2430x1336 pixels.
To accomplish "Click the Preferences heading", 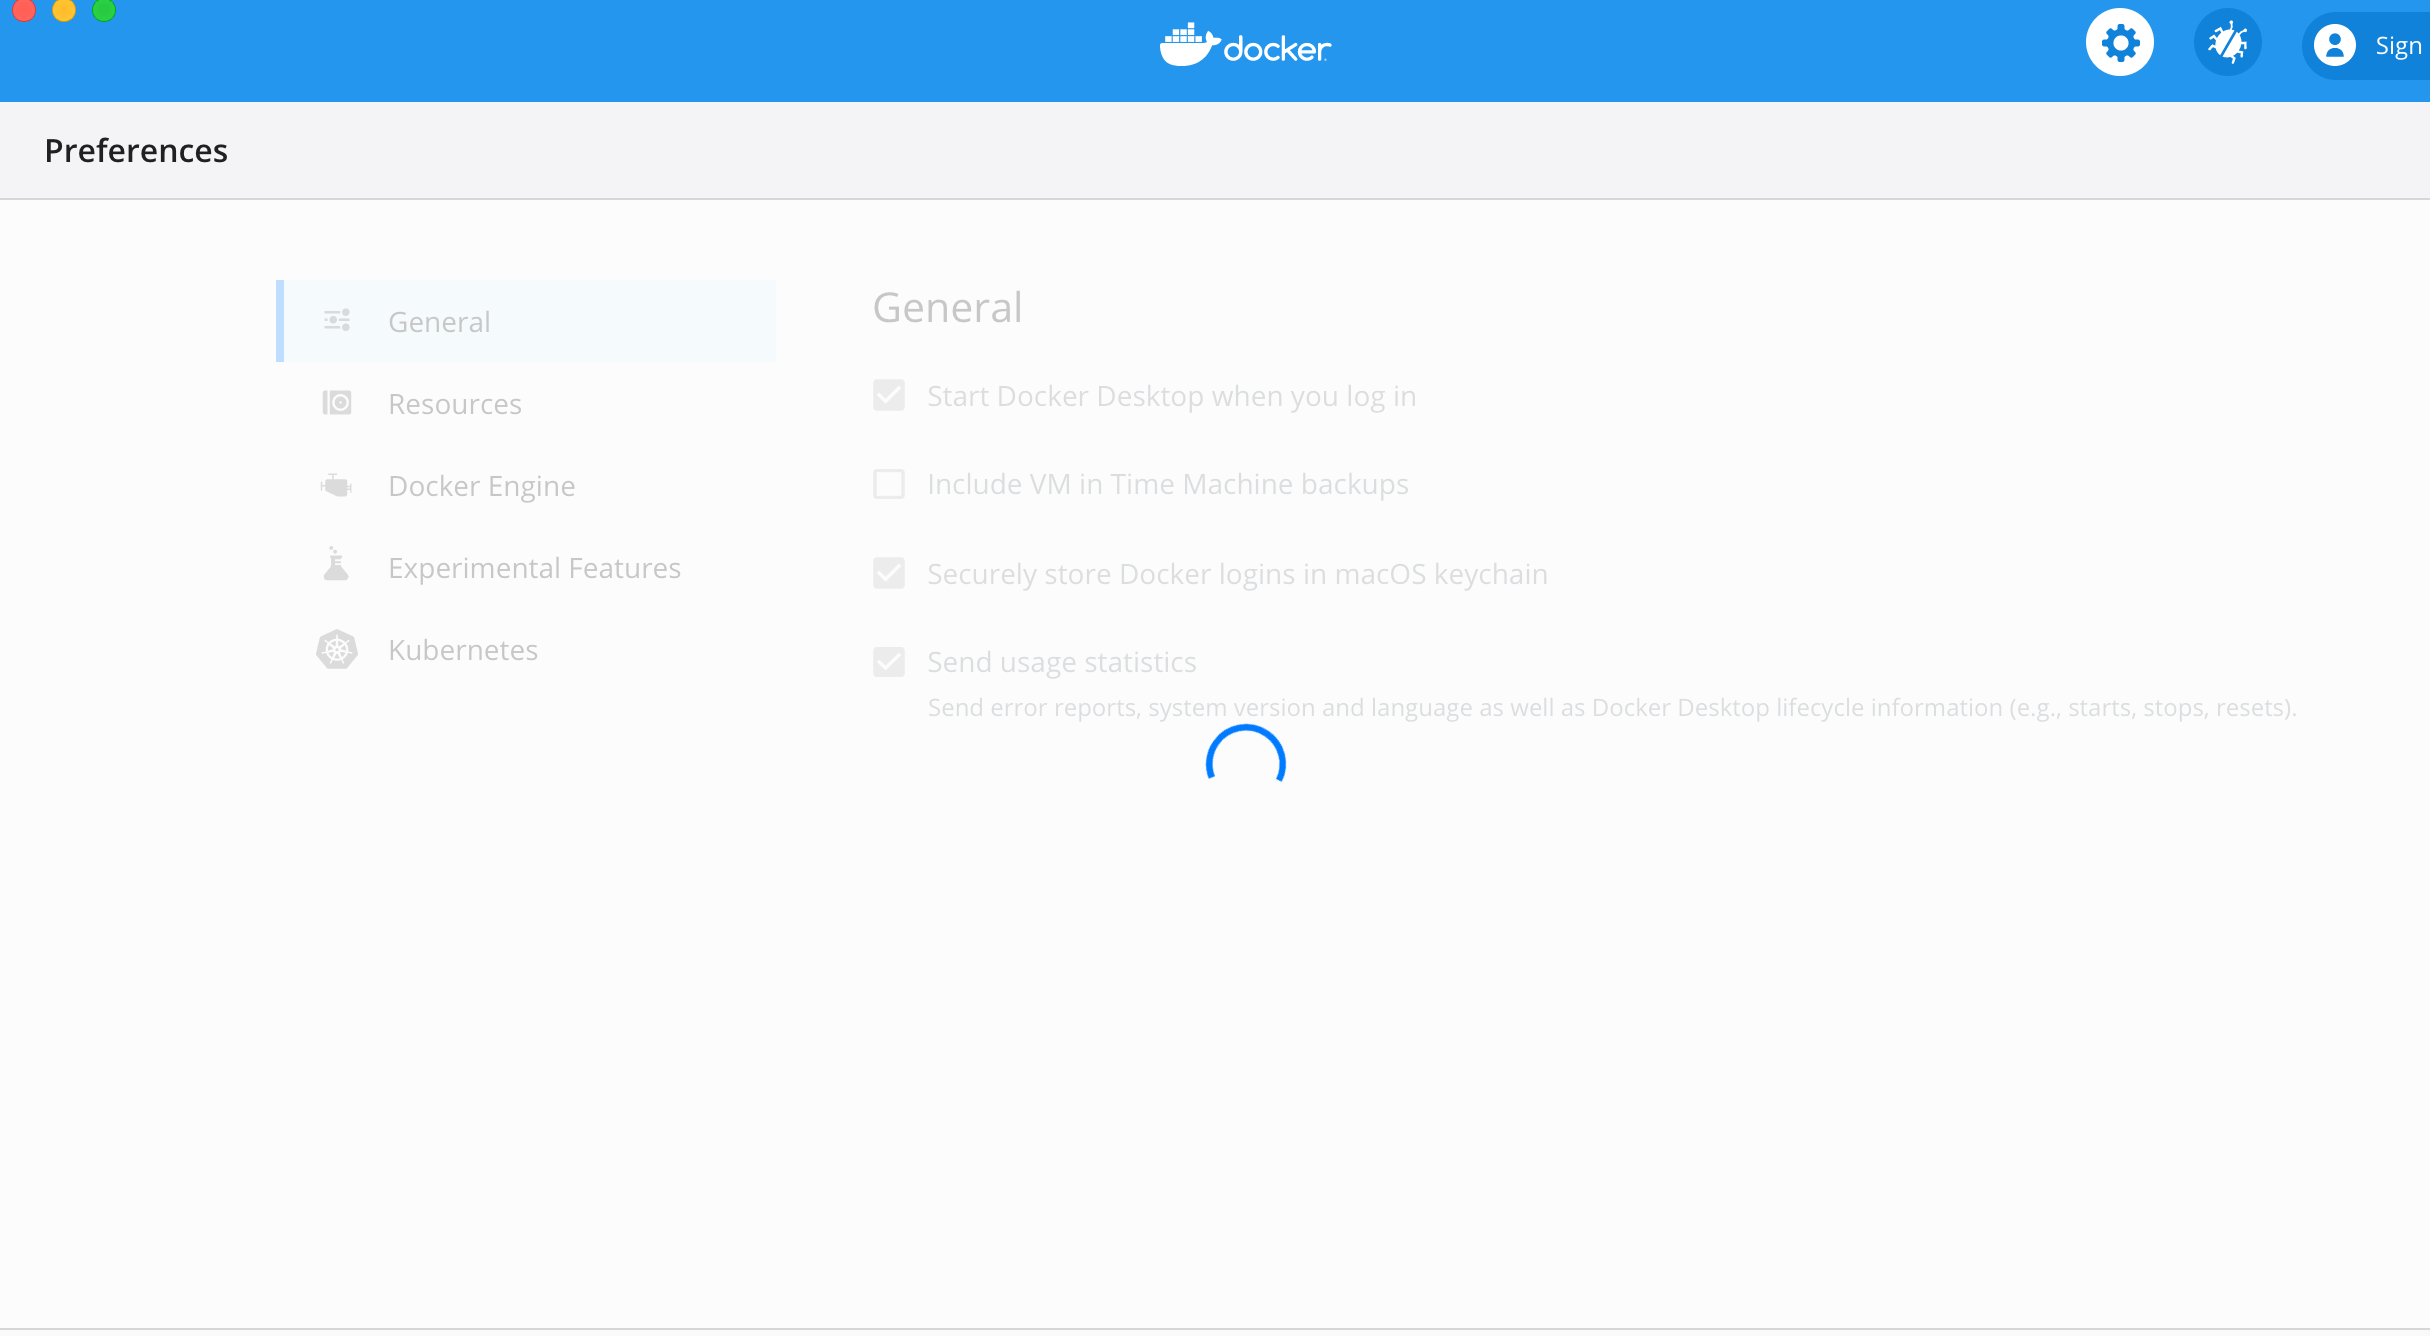I will point(136,150).
